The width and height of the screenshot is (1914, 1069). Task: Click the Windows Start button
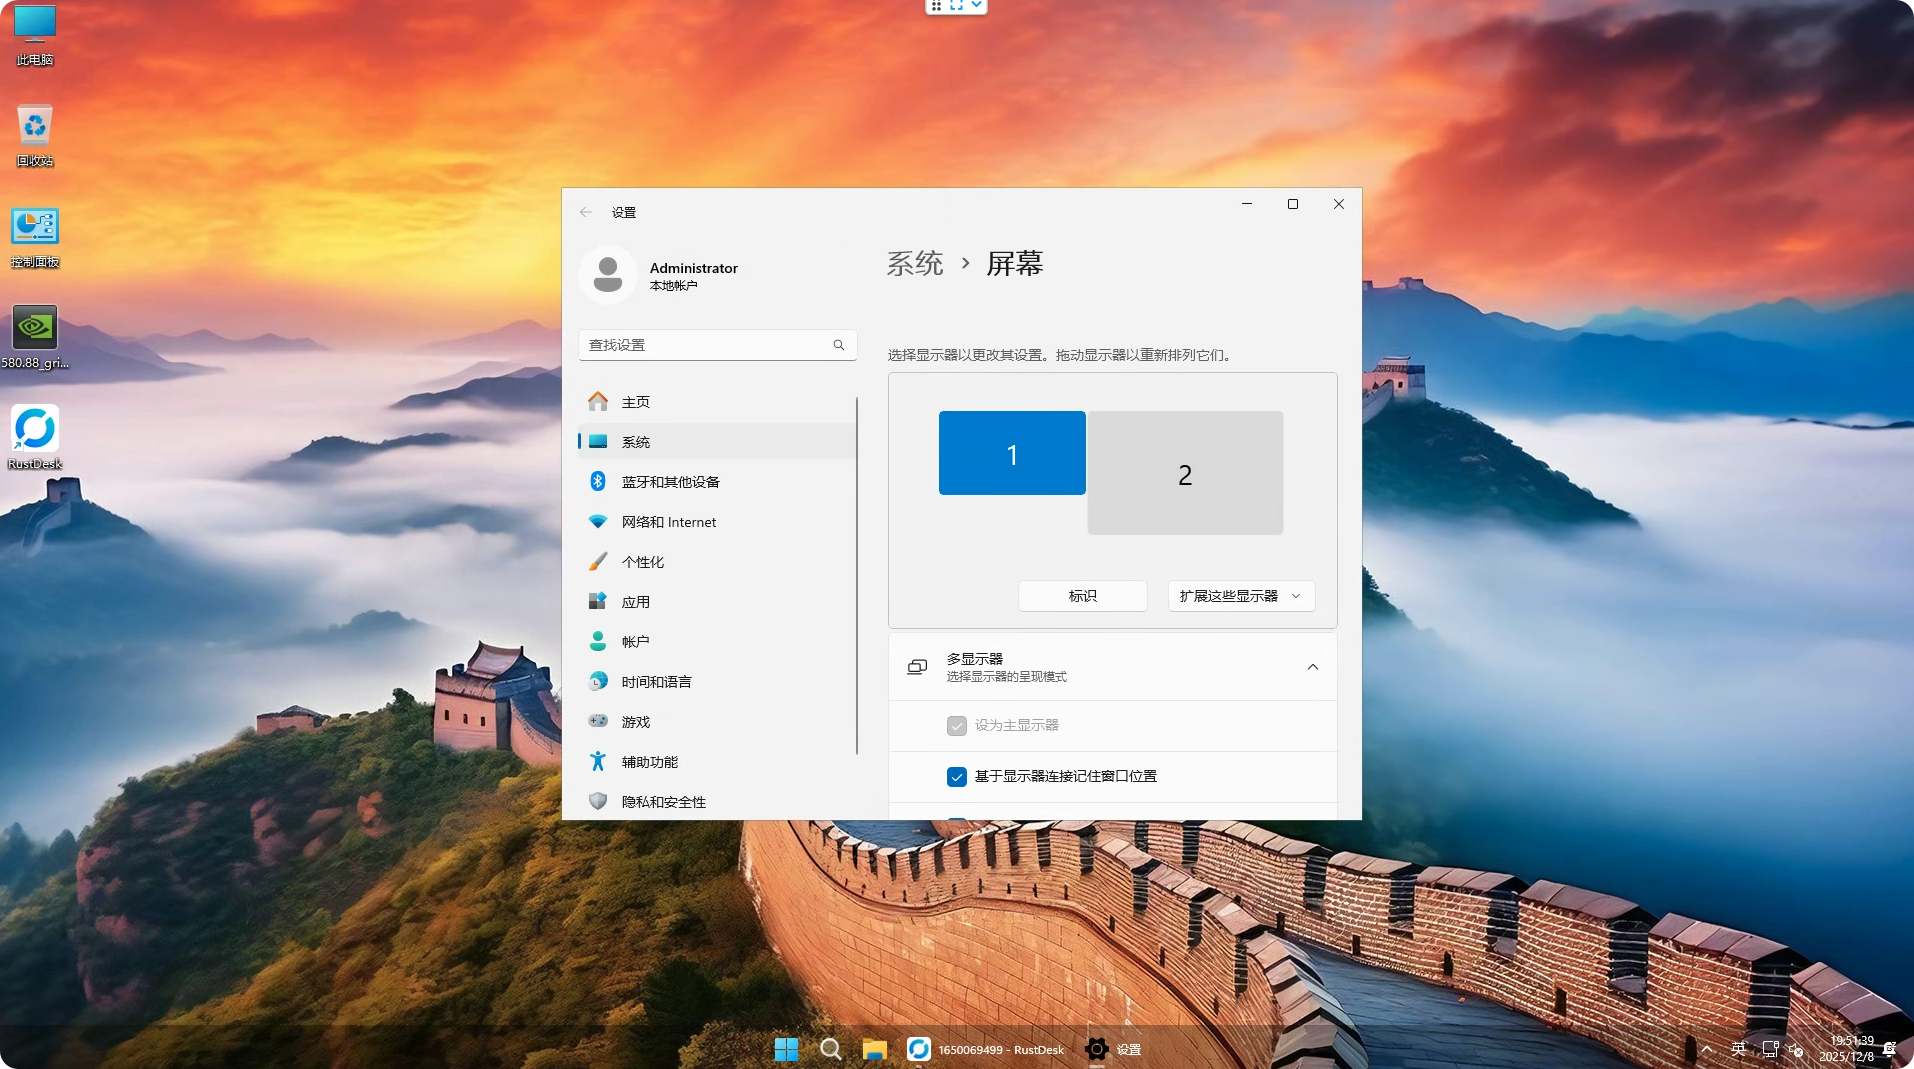pyautogui.click(x=786, y=1049)
